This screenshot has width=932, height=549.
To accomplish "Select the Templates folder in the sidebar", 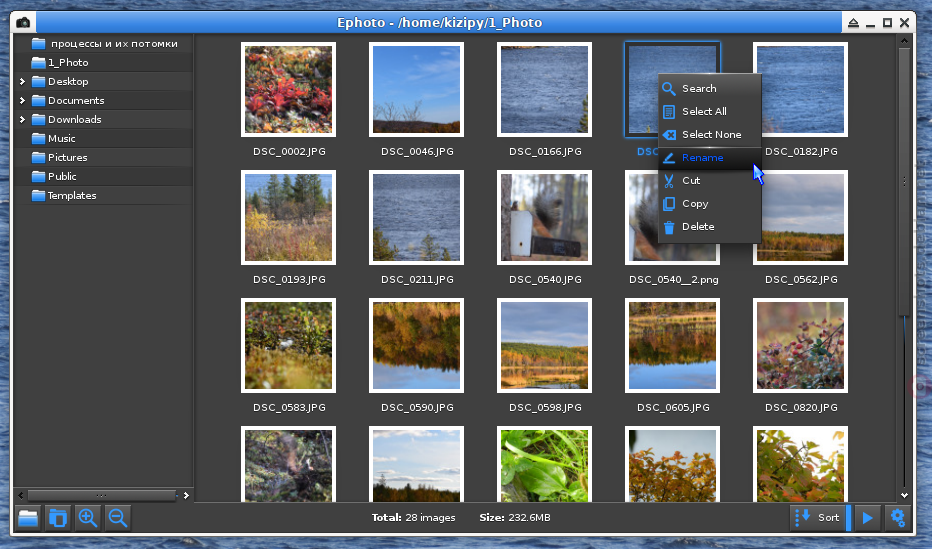I will pos(103,195).
